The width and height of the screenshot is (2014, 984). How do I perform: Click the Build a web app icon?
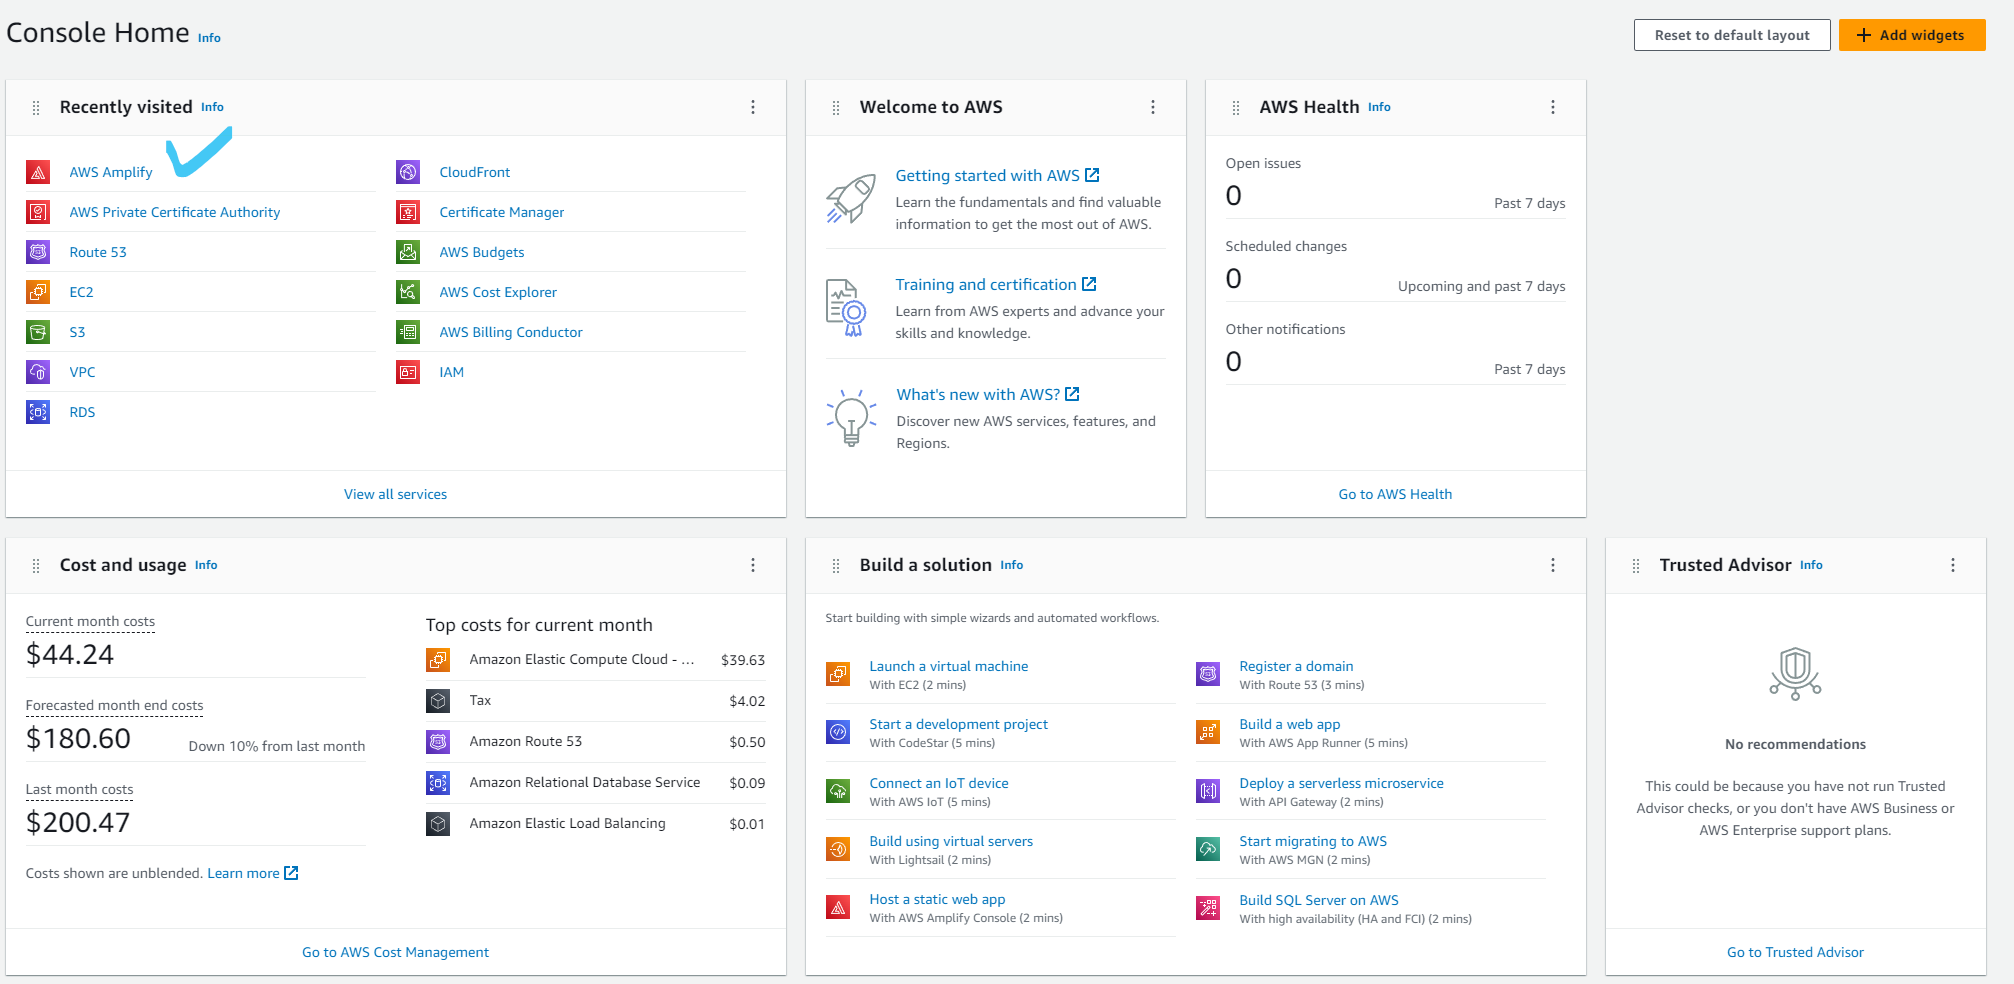[x=1208, y=732]
